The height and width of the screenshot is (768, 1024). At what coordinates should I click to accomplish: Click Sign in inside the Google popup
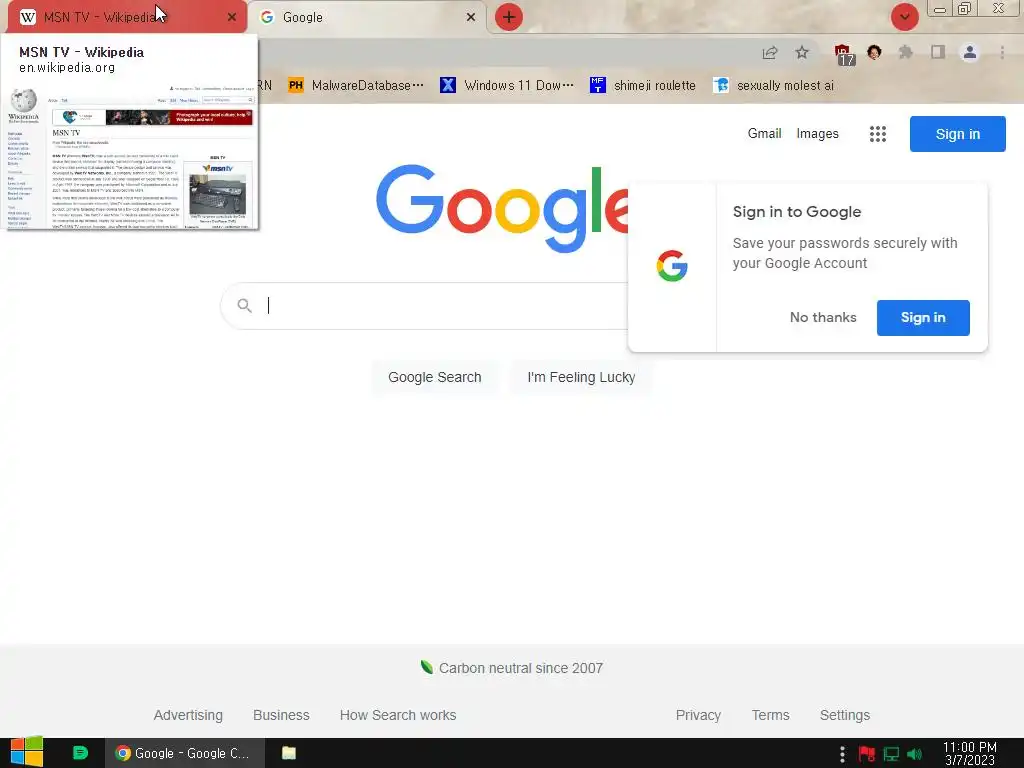(923, 318)
